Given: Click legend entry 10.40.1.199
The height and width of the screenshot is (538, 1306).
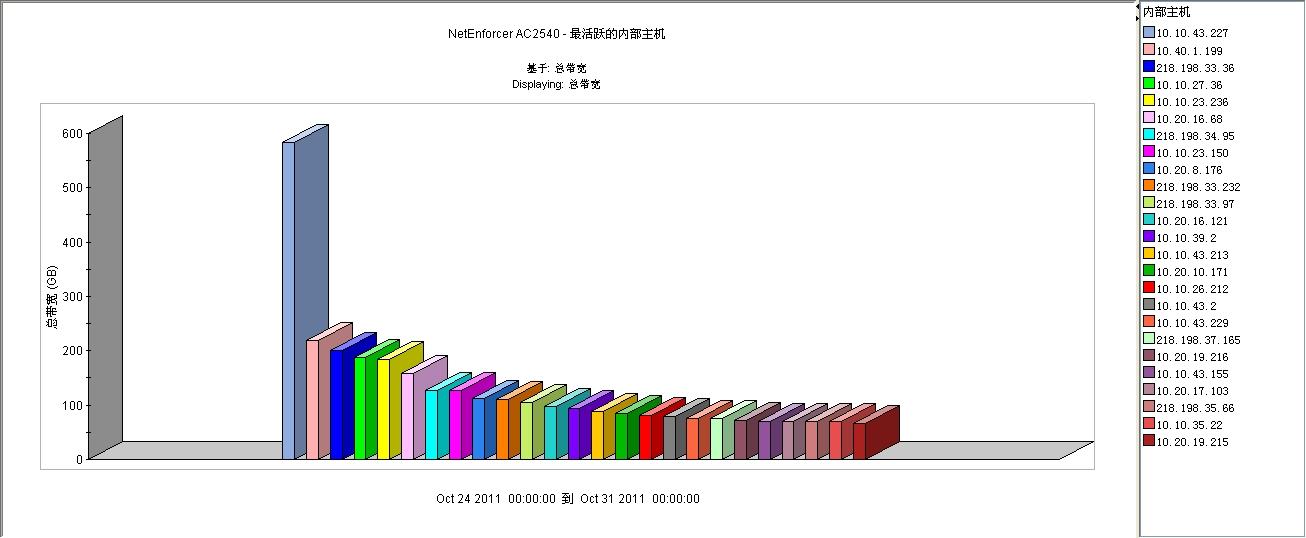Looking at the screenshot, I should [1189, 50].
